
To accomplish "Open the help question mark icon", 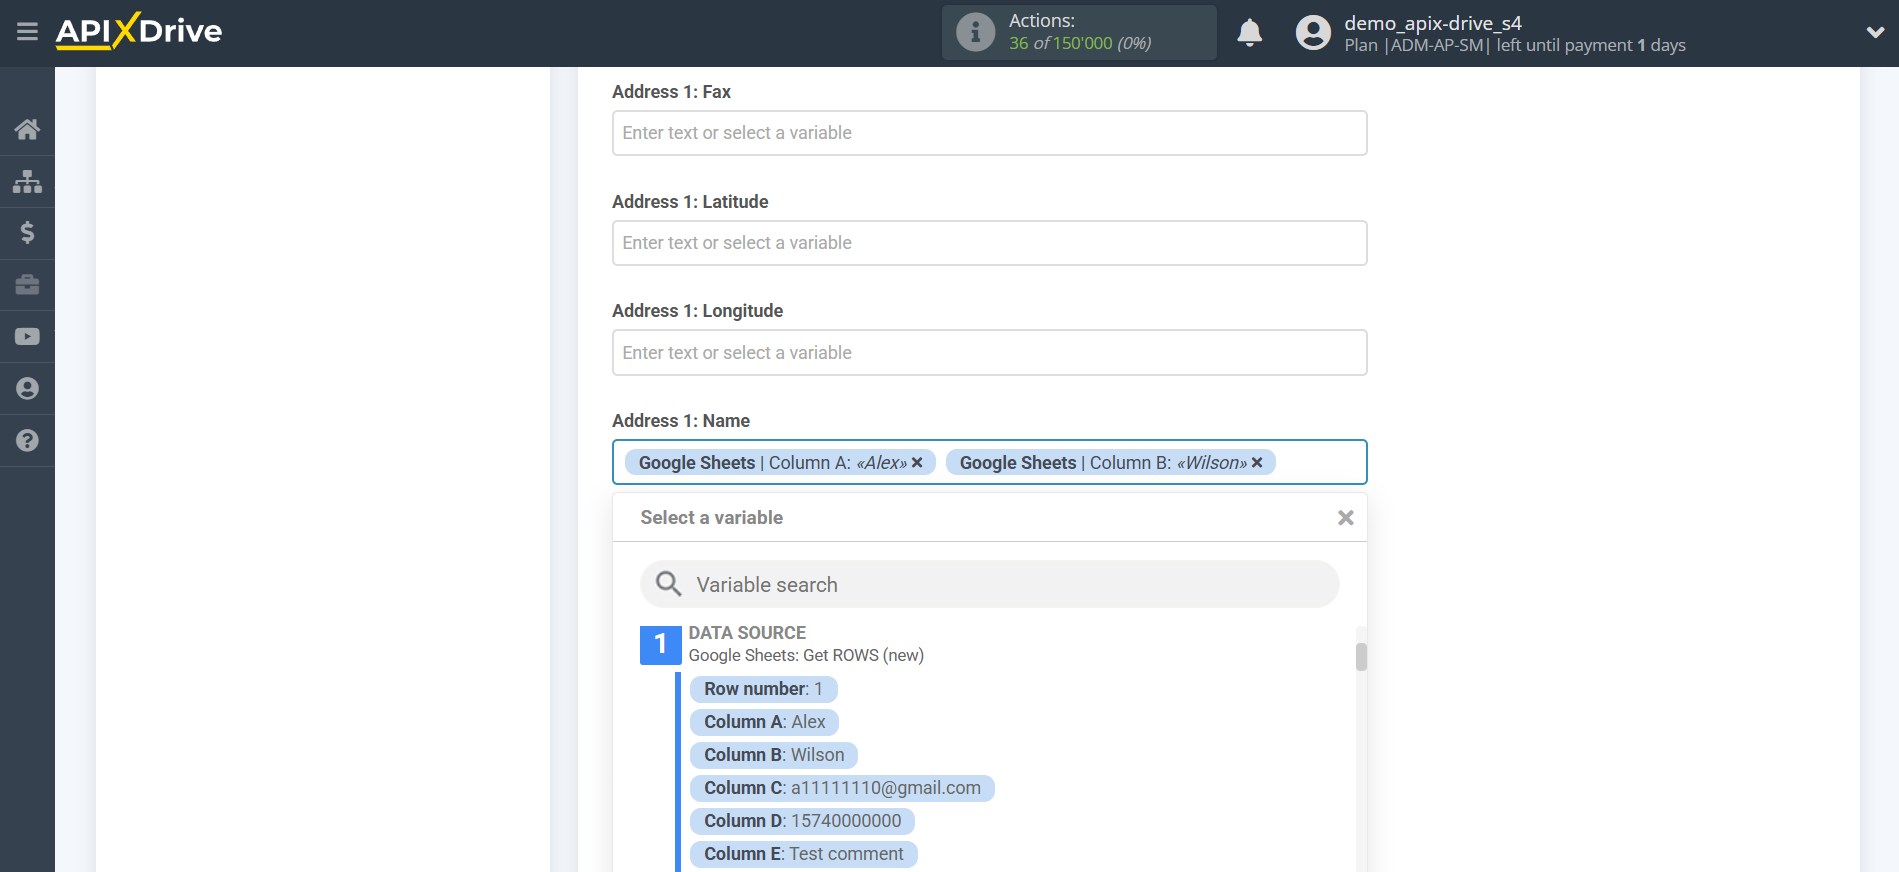I will coord(27,440).
